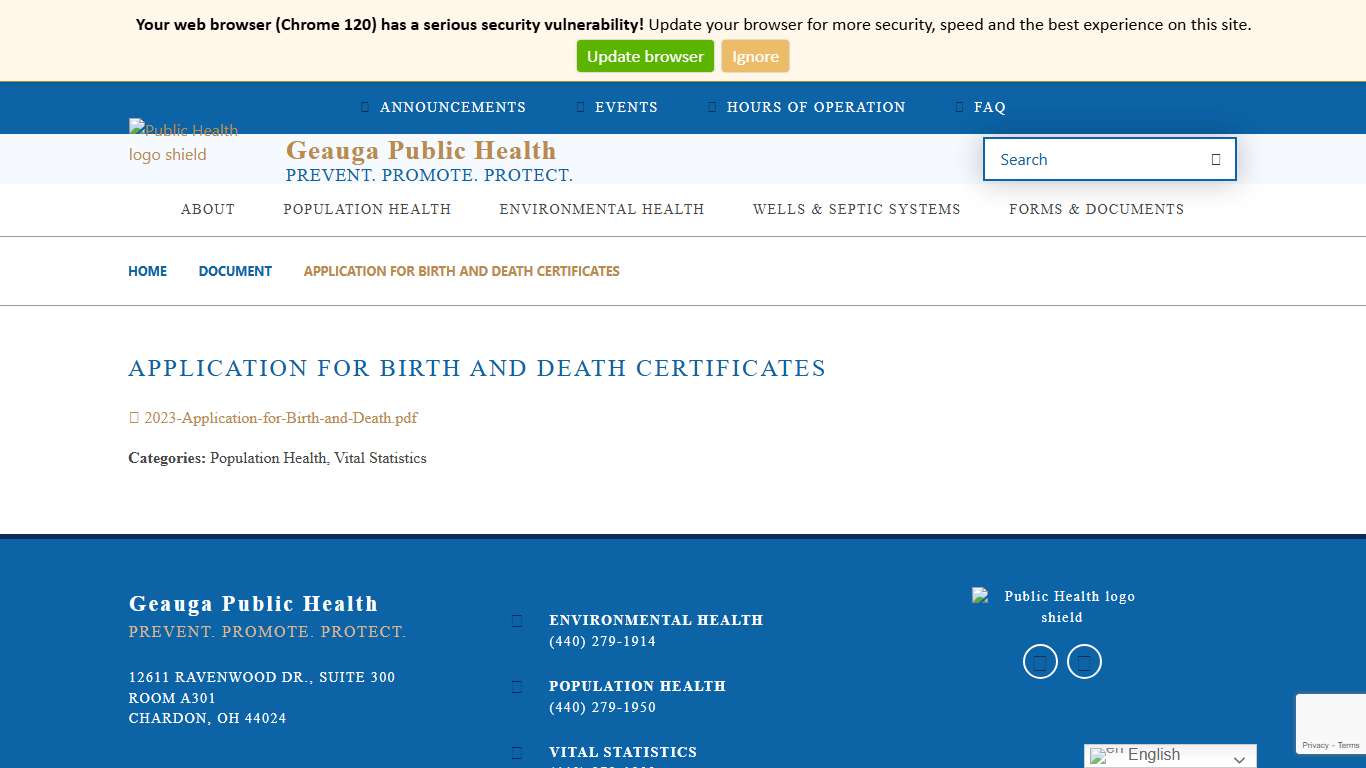Open the PDF icon beside the application link
Viewport: 1366px width, 768px height.
(x=133, y=418)
